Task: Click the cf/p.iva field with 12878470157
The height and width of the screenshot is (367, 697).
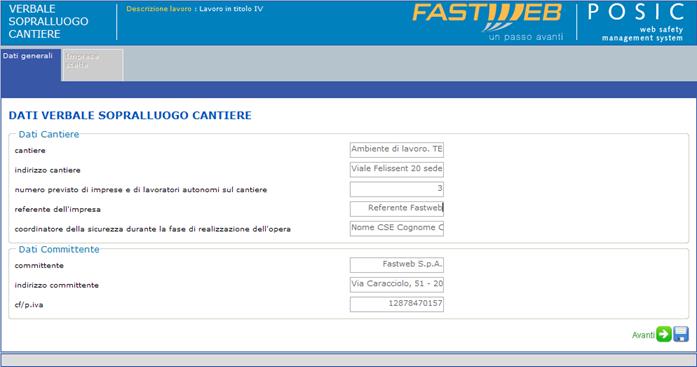Action: coord(397,304)
